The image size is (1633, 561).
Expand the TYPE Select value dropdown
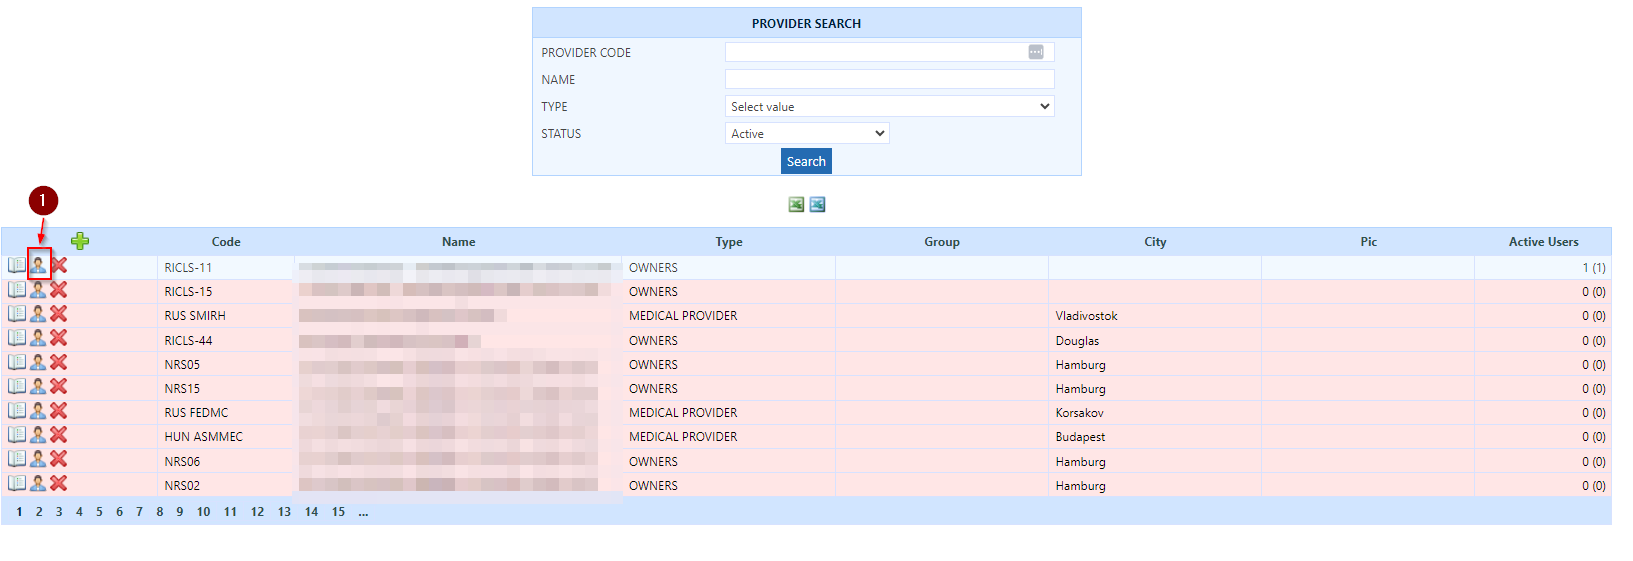889,106
